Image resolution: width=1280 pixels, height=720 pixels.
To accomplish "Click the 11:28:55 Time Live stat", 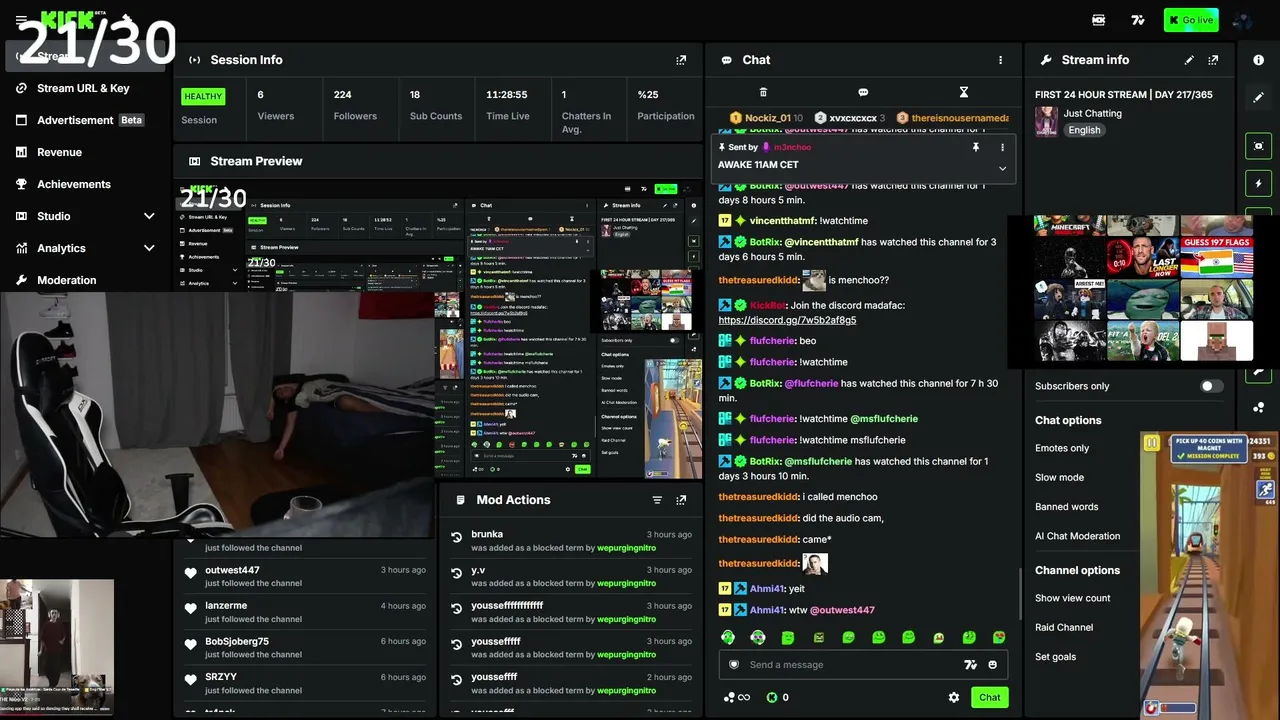I will click(507, 105).
